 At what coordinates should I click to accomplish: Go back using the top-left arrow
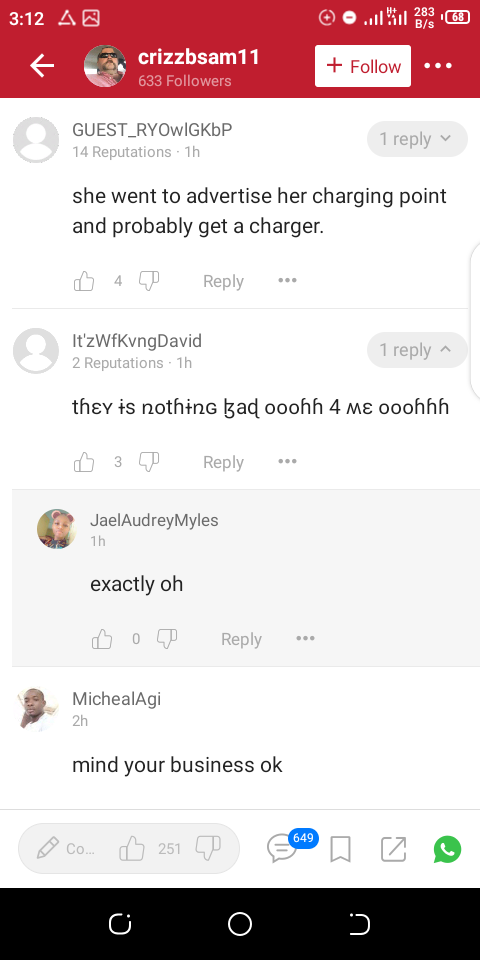coord(42,66)
